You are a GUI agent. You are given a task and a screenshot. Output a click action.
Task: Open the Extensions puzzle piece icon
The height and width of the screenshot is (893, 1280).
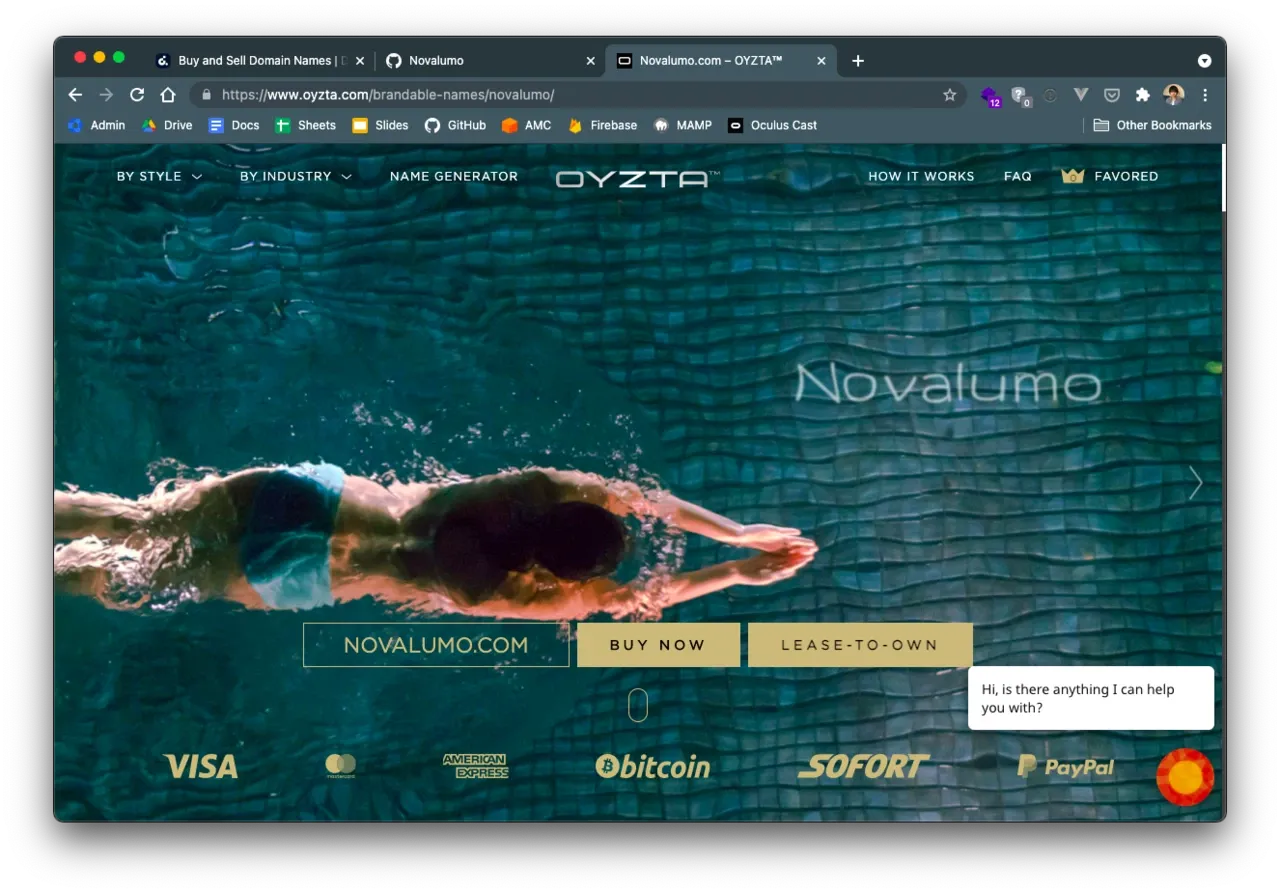pos(1142,95)
